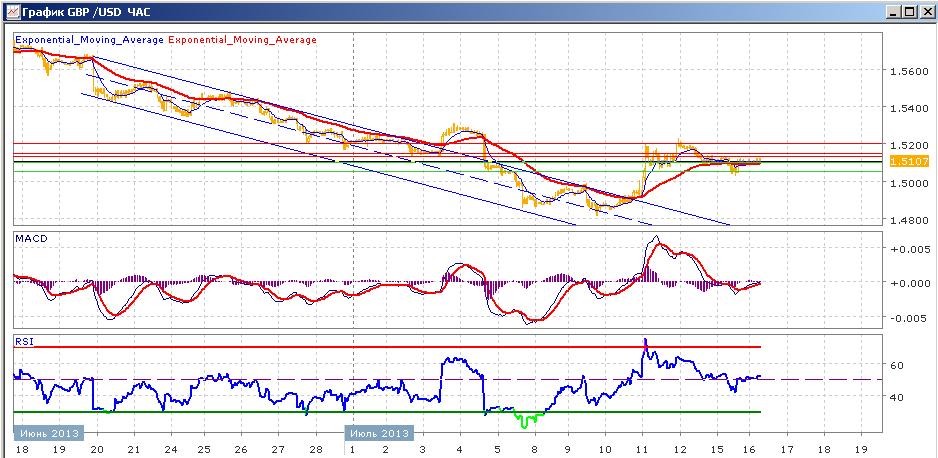The height and width of the screenshot is (458, 938).
Task: Select the Июнь 2013 month marker
Action: (48, 433)
